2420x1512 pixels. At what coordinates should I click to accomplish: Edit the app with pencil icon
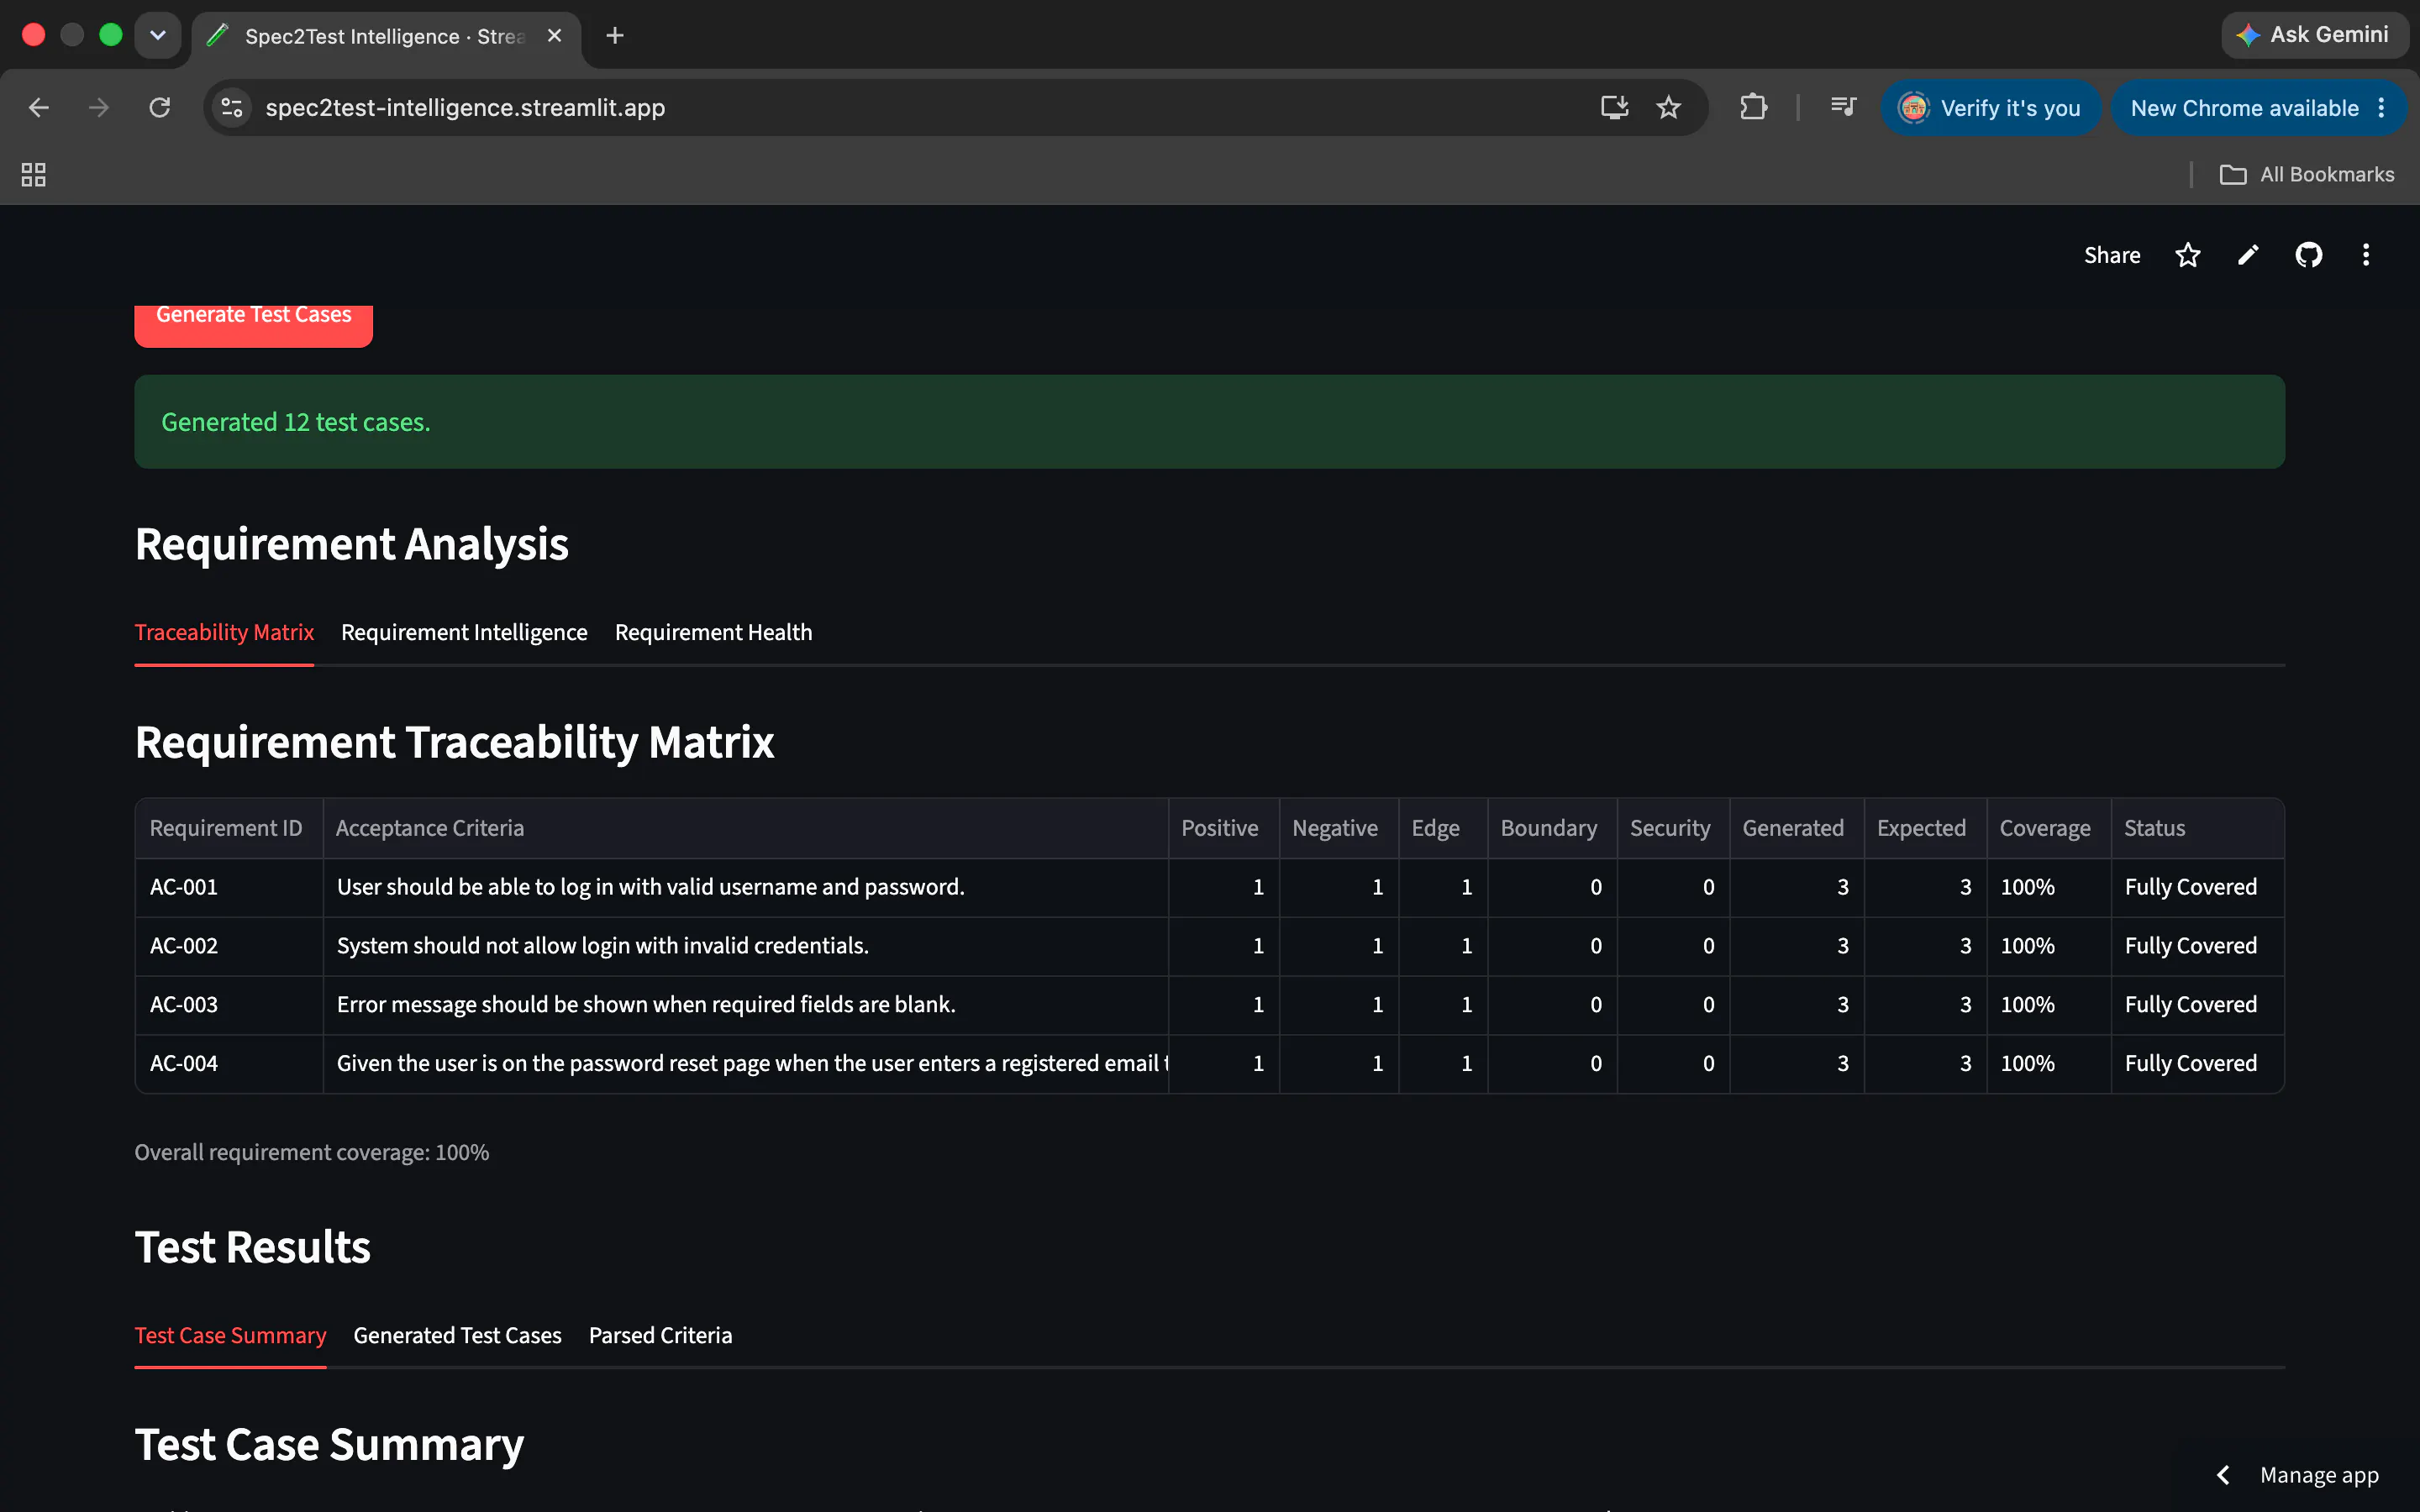[x=2248, y=255]
